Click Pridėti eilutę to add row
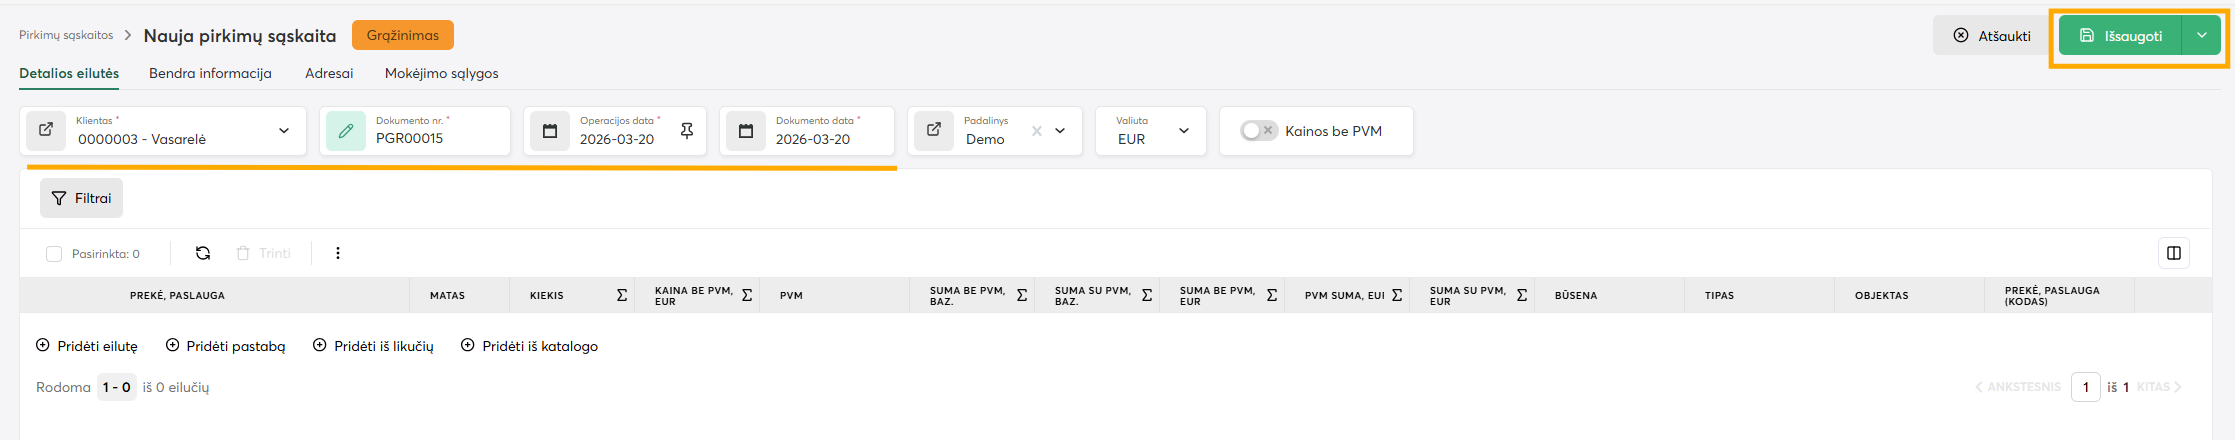This screenshot has width=2235, height=440. tap(87, 346)
